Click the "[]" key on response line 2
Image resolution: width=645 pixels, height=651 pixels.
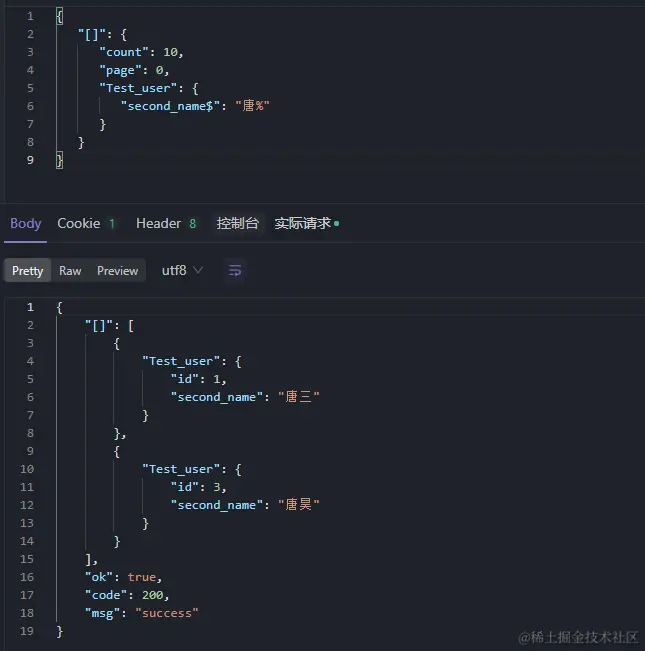(x=99, y=325)
